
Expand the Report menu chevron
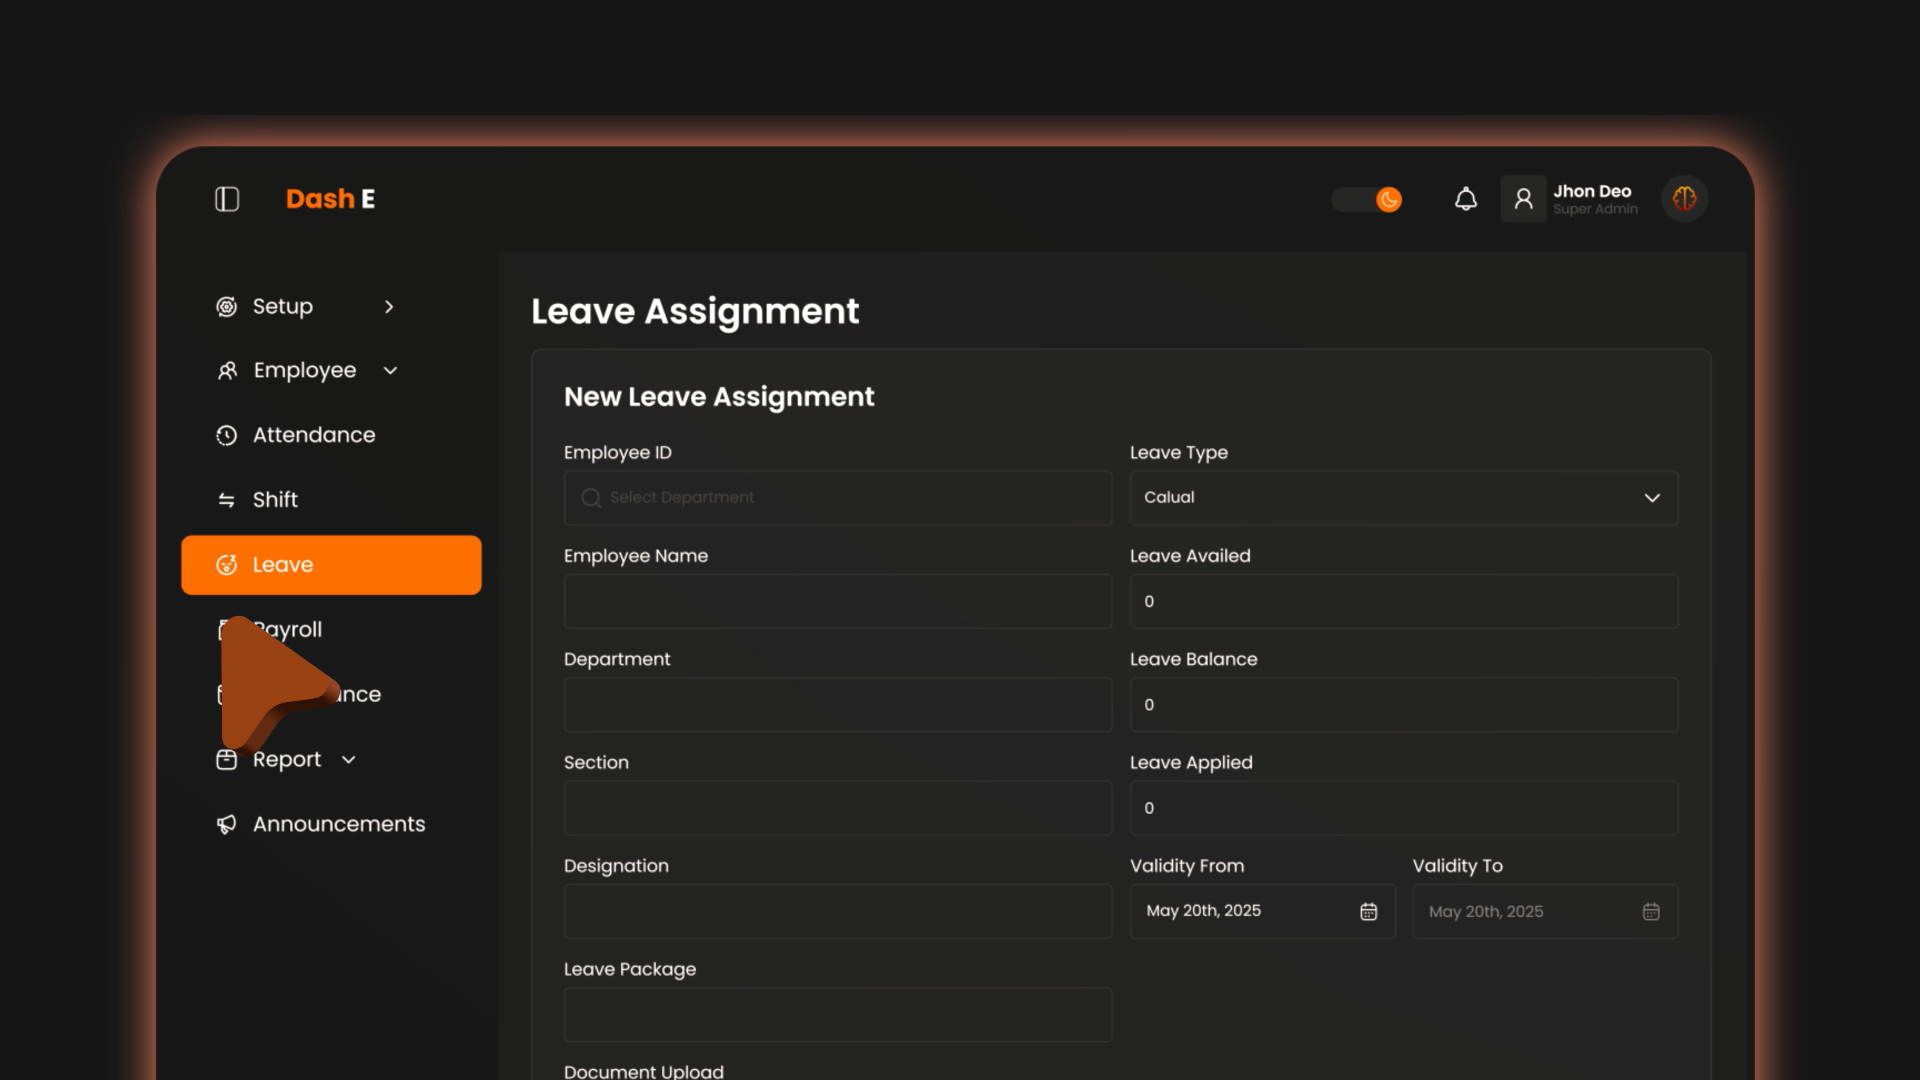(348, 760)
